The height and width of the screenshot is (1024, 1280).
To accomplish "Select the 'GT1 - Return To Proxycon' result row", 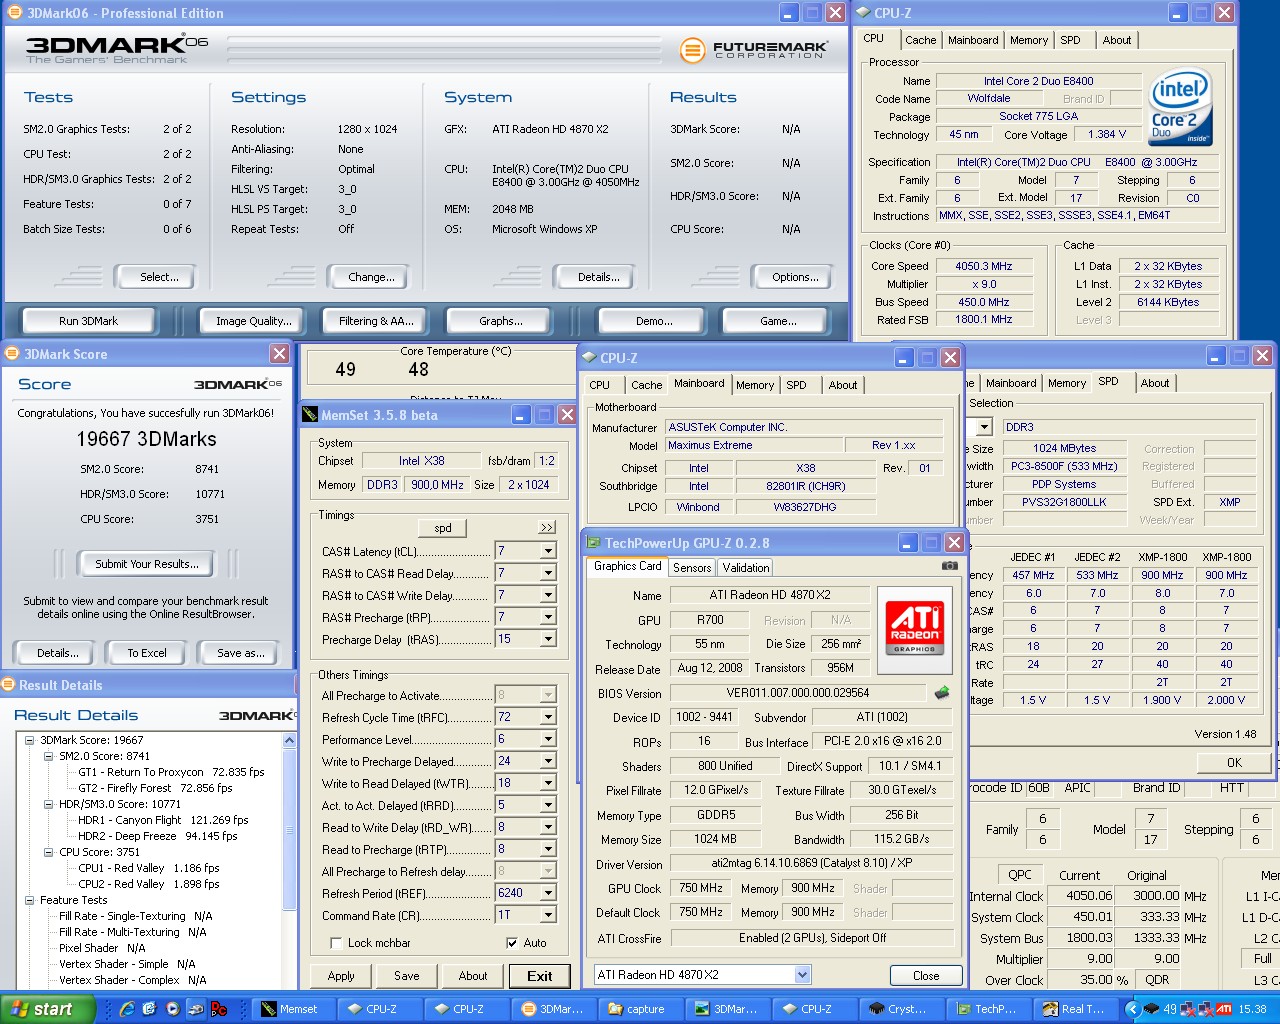I will [171, 772].
